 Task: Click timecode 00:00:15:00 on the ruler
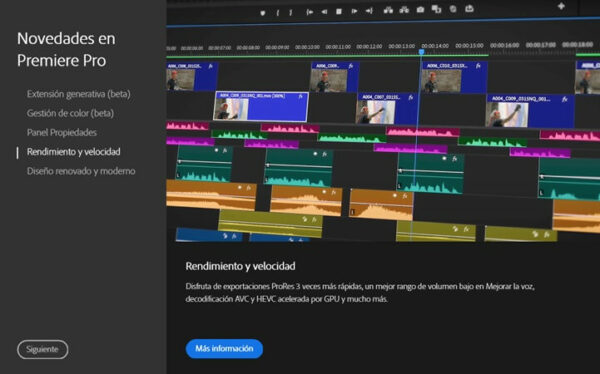tap(470, 45)
